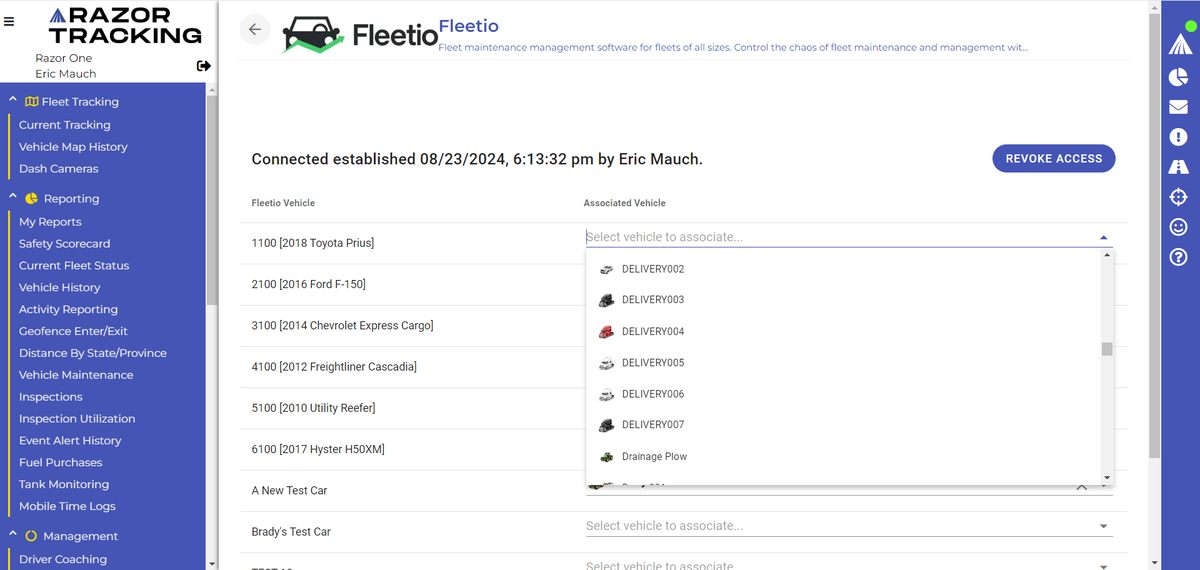
Task: Click the DELIVERY006 vehicle icon
Action: 606,394
